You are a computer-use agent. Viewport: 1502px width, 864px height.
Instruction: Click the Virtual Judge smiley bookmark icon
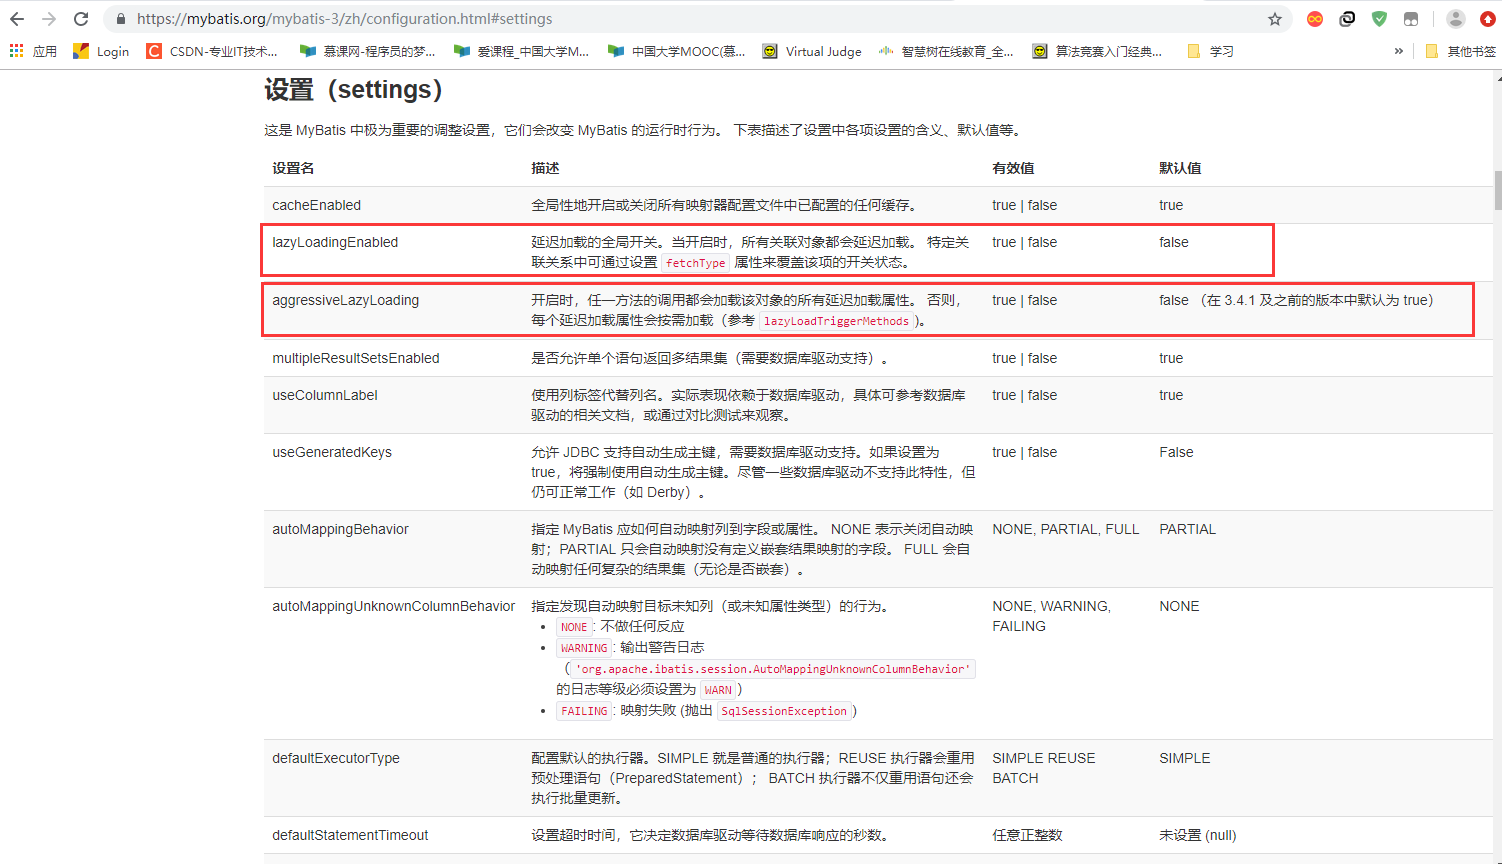769,51
